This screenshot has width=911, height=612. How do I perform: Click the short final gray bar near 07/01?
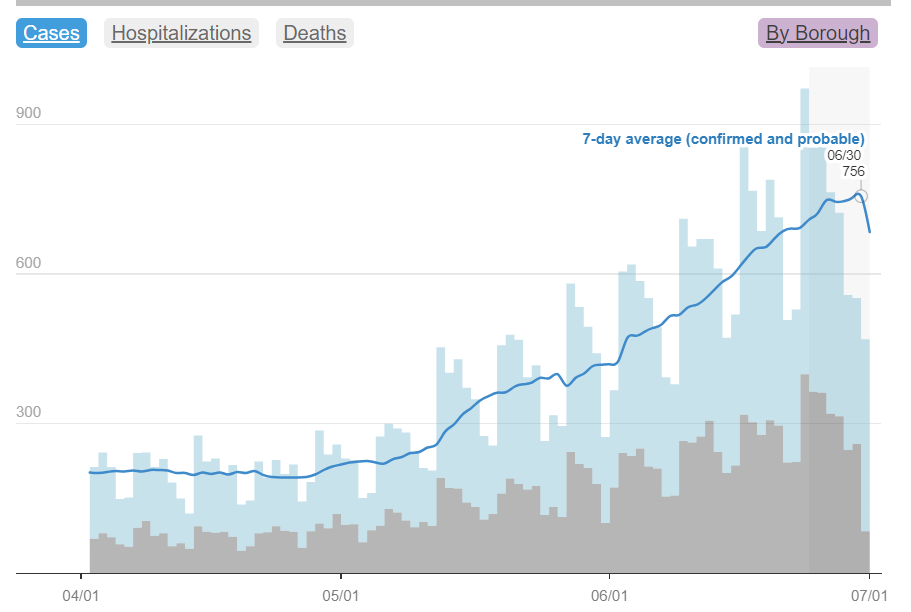[x=865, y=552]
